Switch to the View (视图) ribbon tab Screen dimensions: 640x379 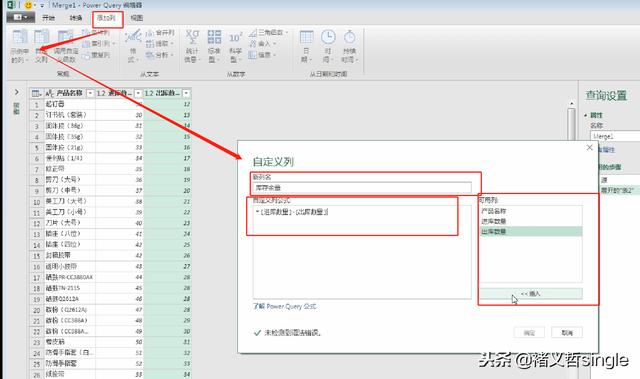coord(137,18)
